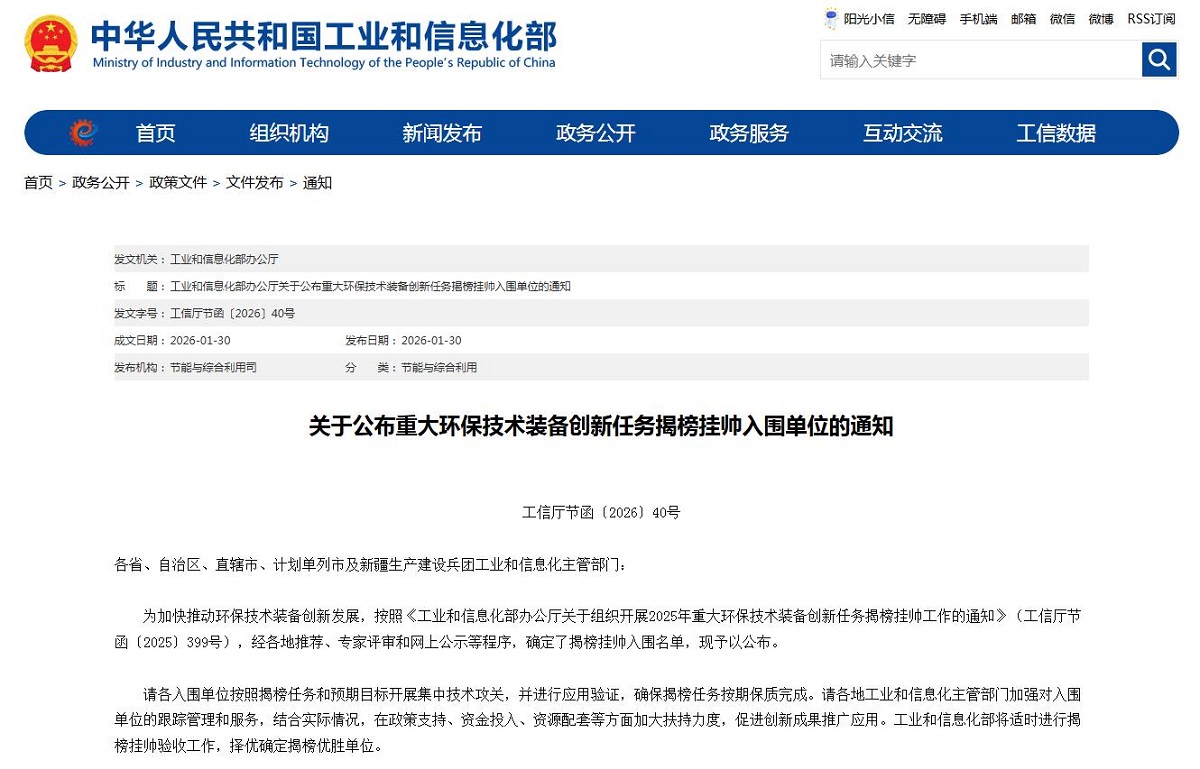Open the 互动交流 navigation menu
This screenshot has width=1200, height=769.
point(903,132)
